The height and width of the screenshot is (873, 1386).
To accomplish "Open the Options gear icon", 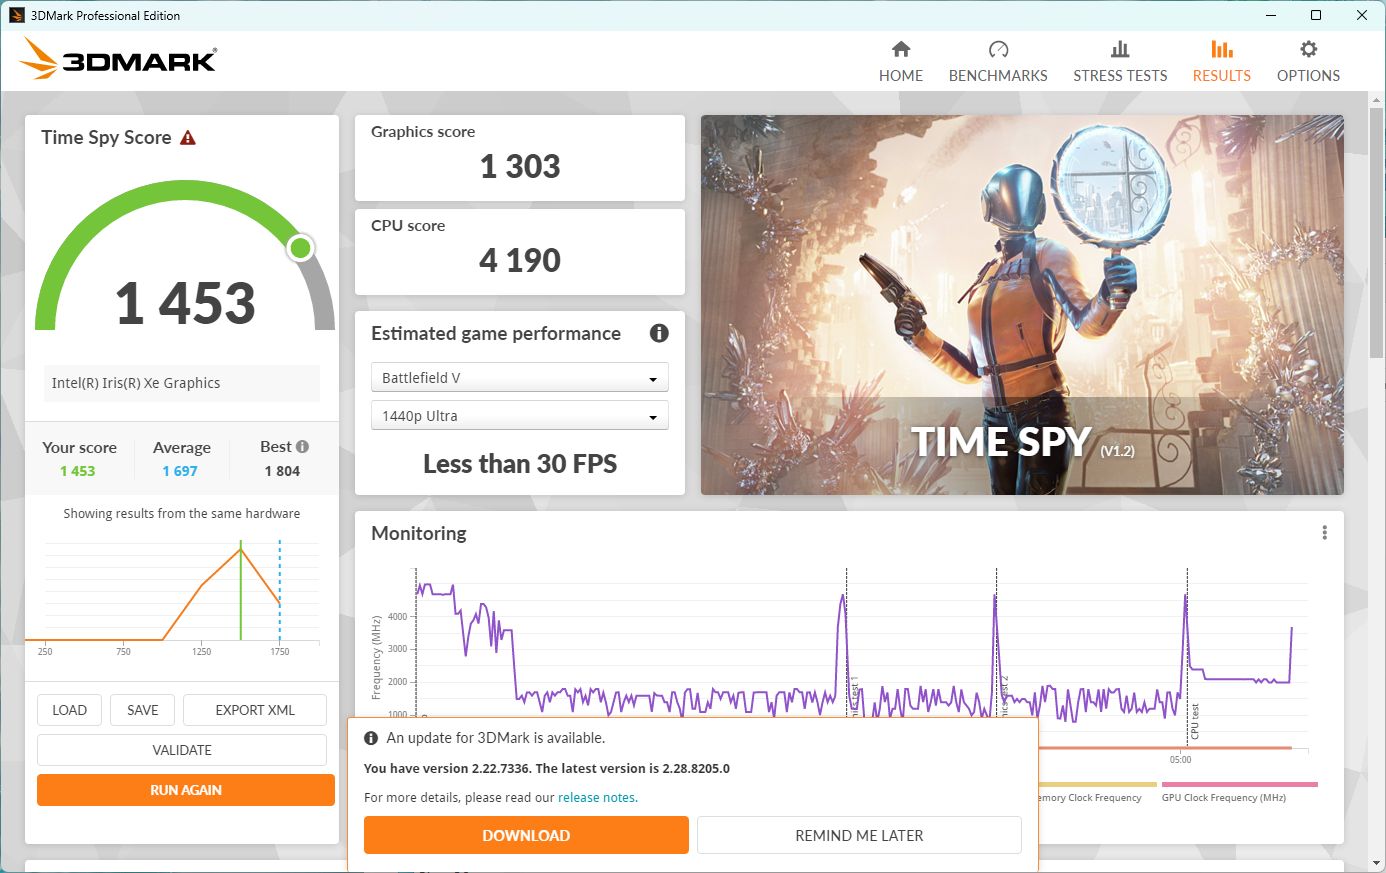I will pyautogui.click(x=1308, y=49).
